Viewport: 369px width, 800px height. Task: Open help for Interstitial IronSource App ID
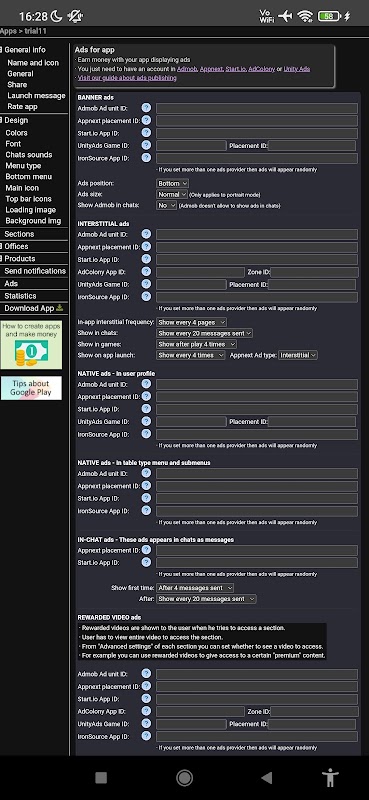click(146, 296)
